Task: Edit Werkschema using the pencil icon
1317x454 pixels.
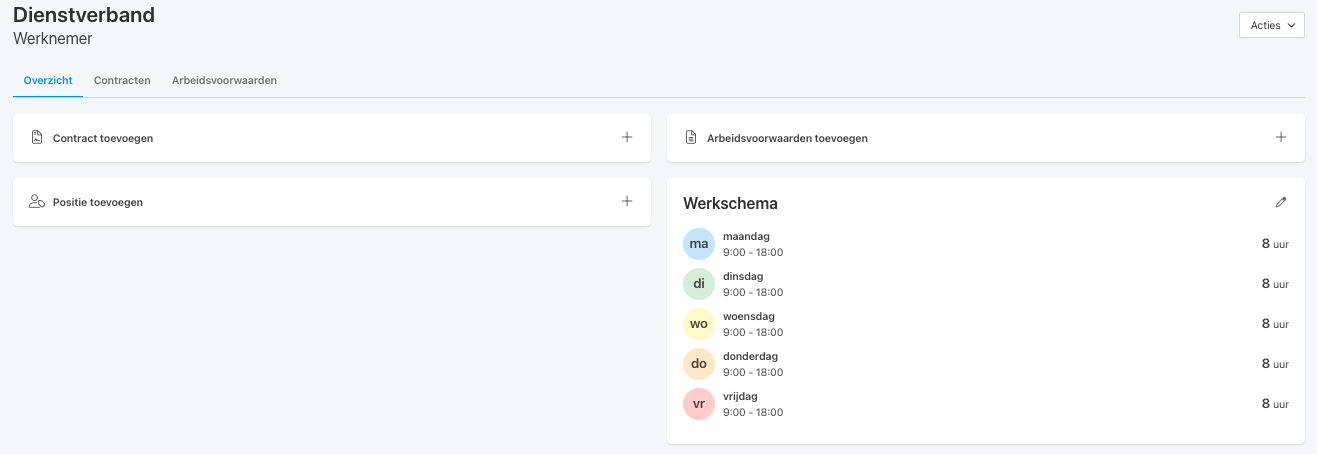Action: (x=1281, y=202)
